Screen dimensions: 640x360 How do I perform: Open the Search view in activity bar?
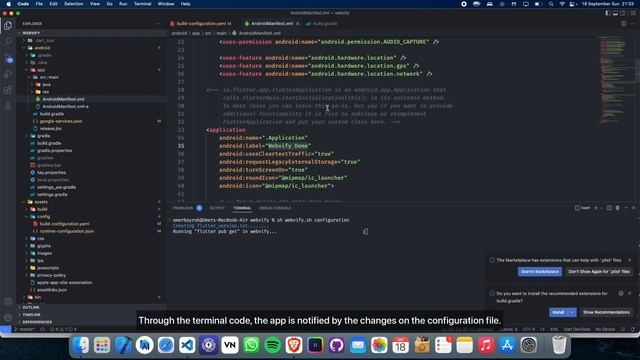point(8,42)
